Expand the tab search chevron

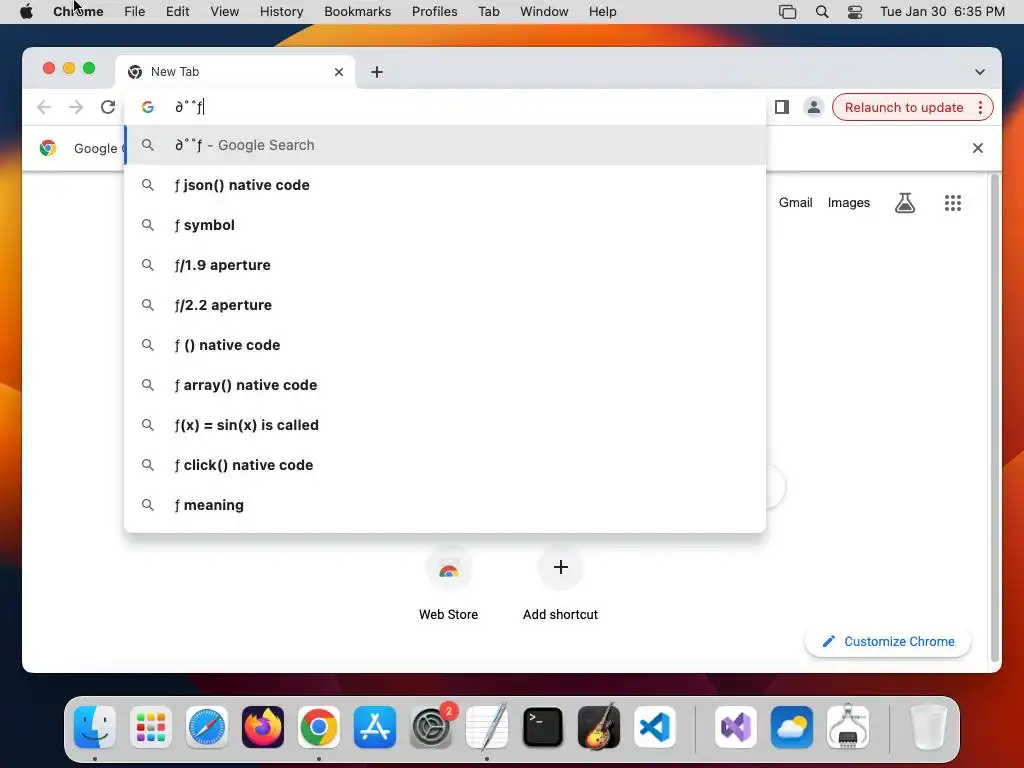click(980, 72)
